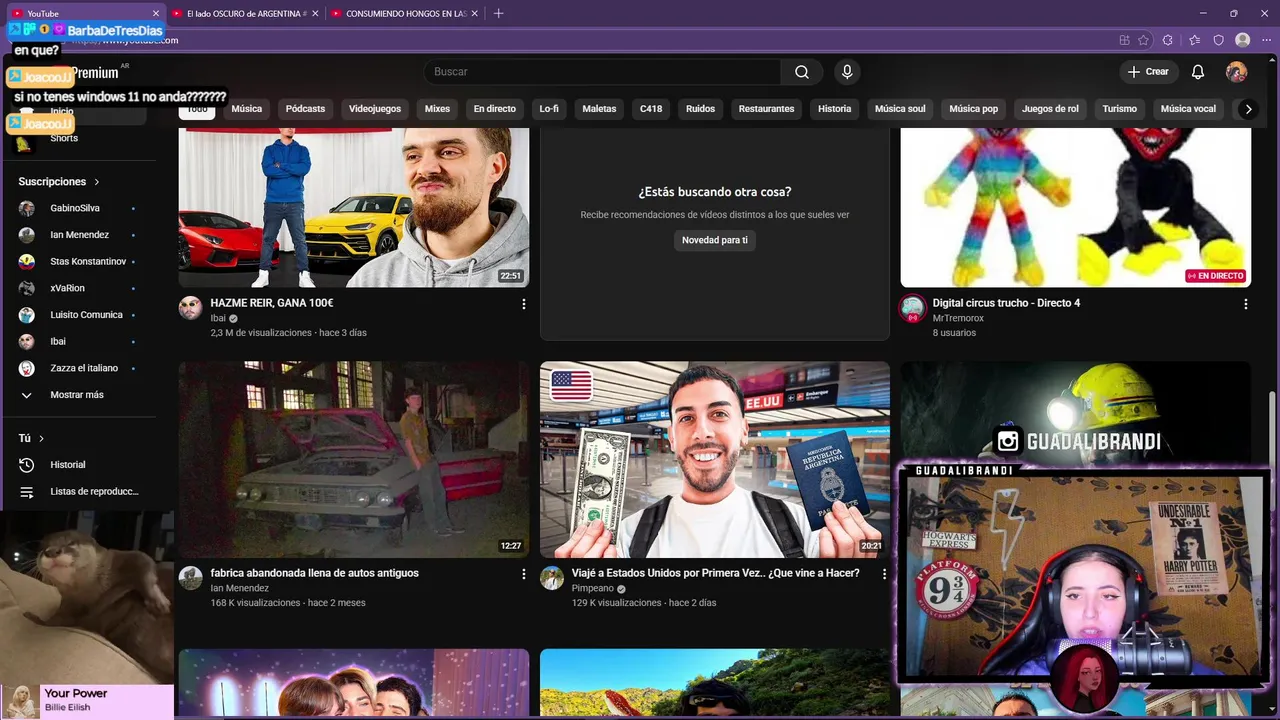Open browser favorites list icon
This screenshot has width=1280, height=720.
[x=1194, y=40]
